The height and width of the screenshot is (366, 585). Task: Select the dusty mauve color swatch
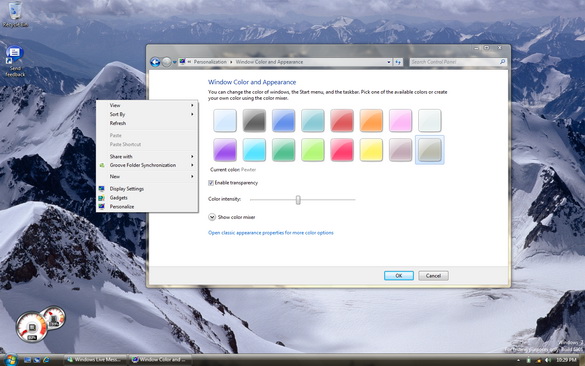tap(400, 150)
